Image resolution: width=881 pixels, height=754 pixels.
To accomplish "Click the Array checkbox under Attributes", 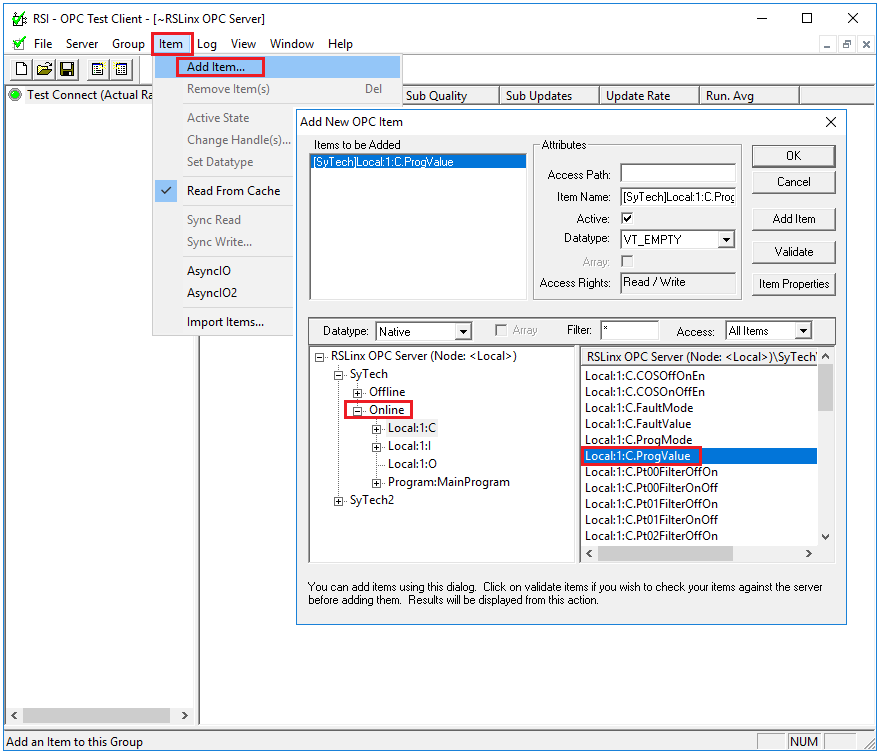I will pos(627,261).
